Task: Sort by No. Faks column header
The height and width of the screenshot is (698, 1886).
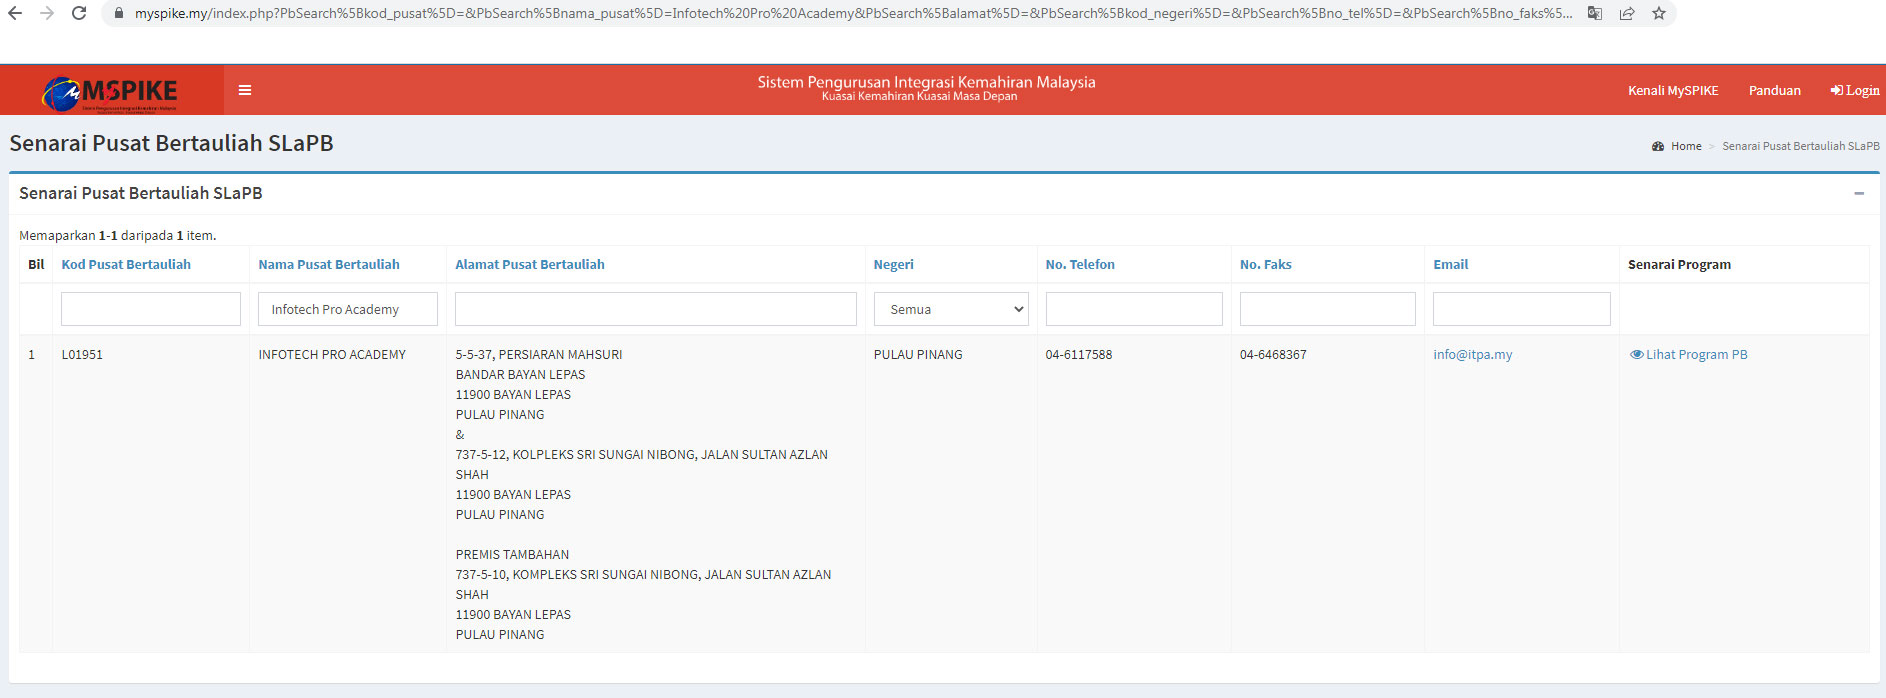Action: pyautogui.click(x=1266, y=264)
